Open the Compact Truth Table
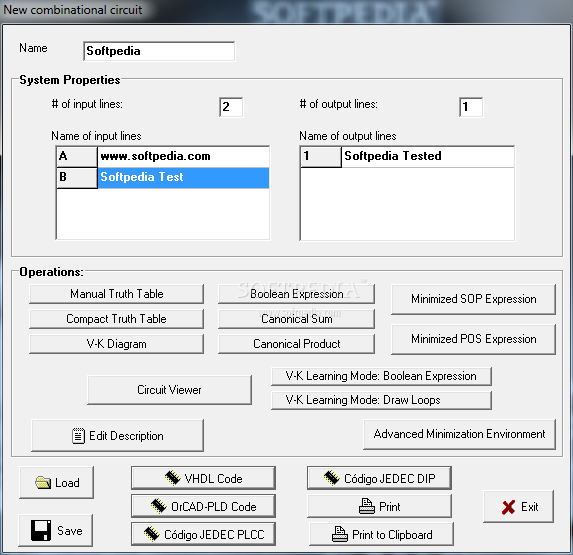This screenshot has width=573, height=555. 116,319
